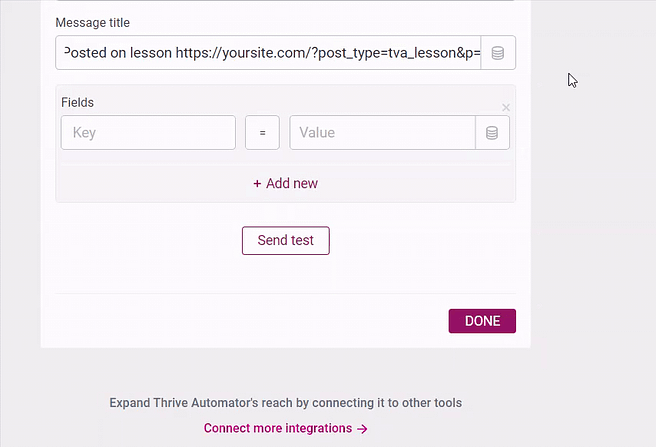656x447 pixels.
Task: Click the Add new text link
Action: 292,184
